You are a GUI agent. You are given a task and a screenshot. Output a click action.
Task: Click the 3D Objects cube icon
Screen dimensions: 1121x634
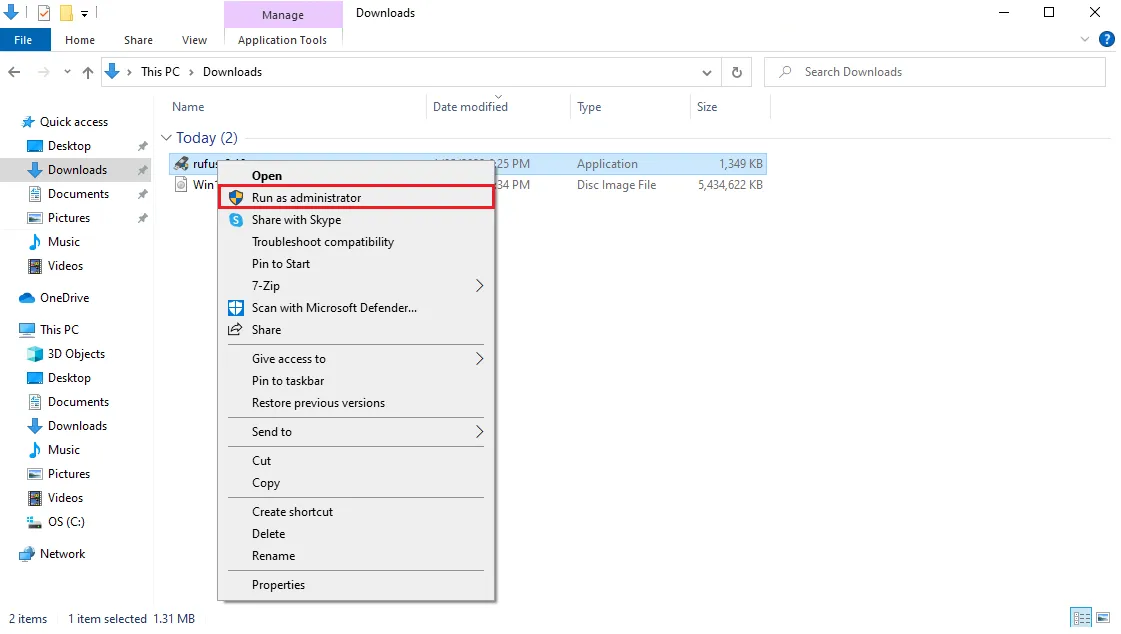(34, 354)
